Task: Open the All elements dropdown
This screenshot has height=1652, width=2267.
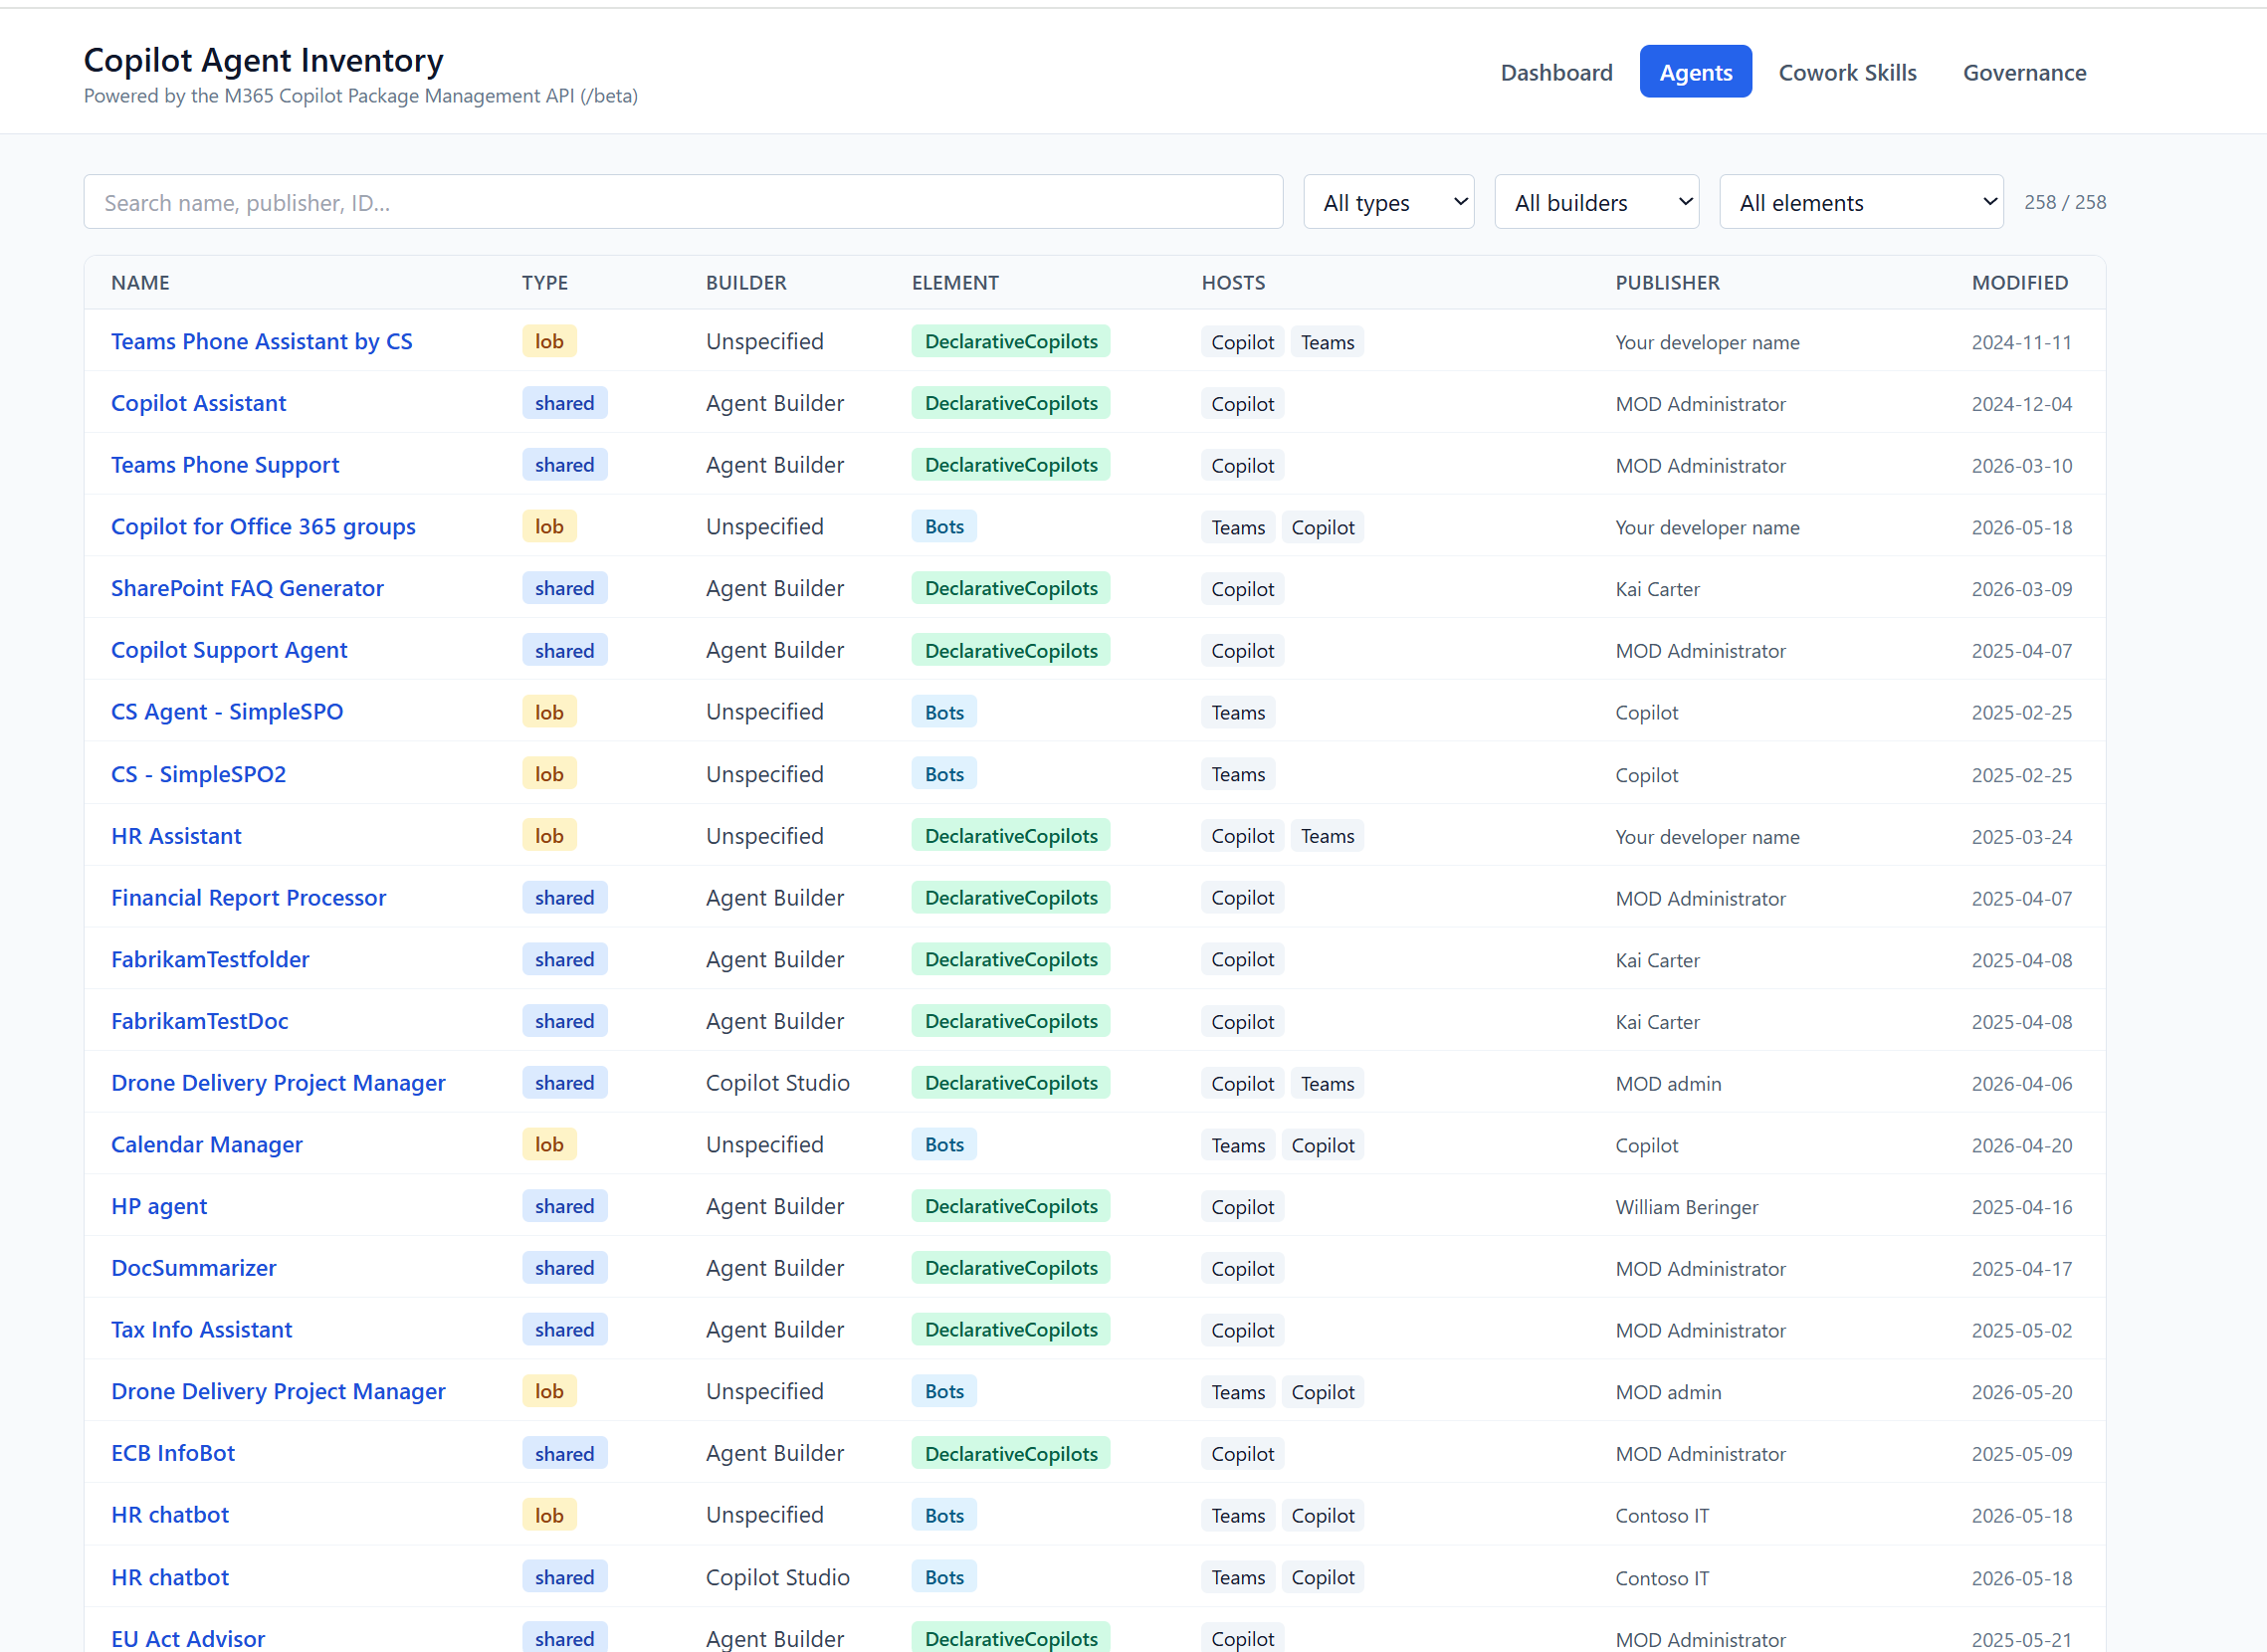Action: coord(1861,202)
